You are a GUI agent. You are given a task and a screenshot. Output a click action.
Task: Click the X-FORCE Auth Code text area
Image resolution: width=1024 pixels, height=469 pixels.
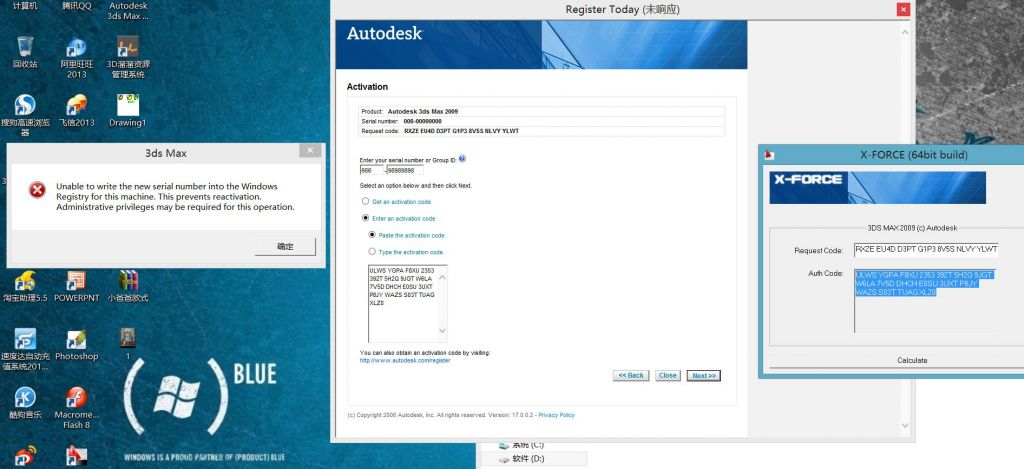point(925,301)
